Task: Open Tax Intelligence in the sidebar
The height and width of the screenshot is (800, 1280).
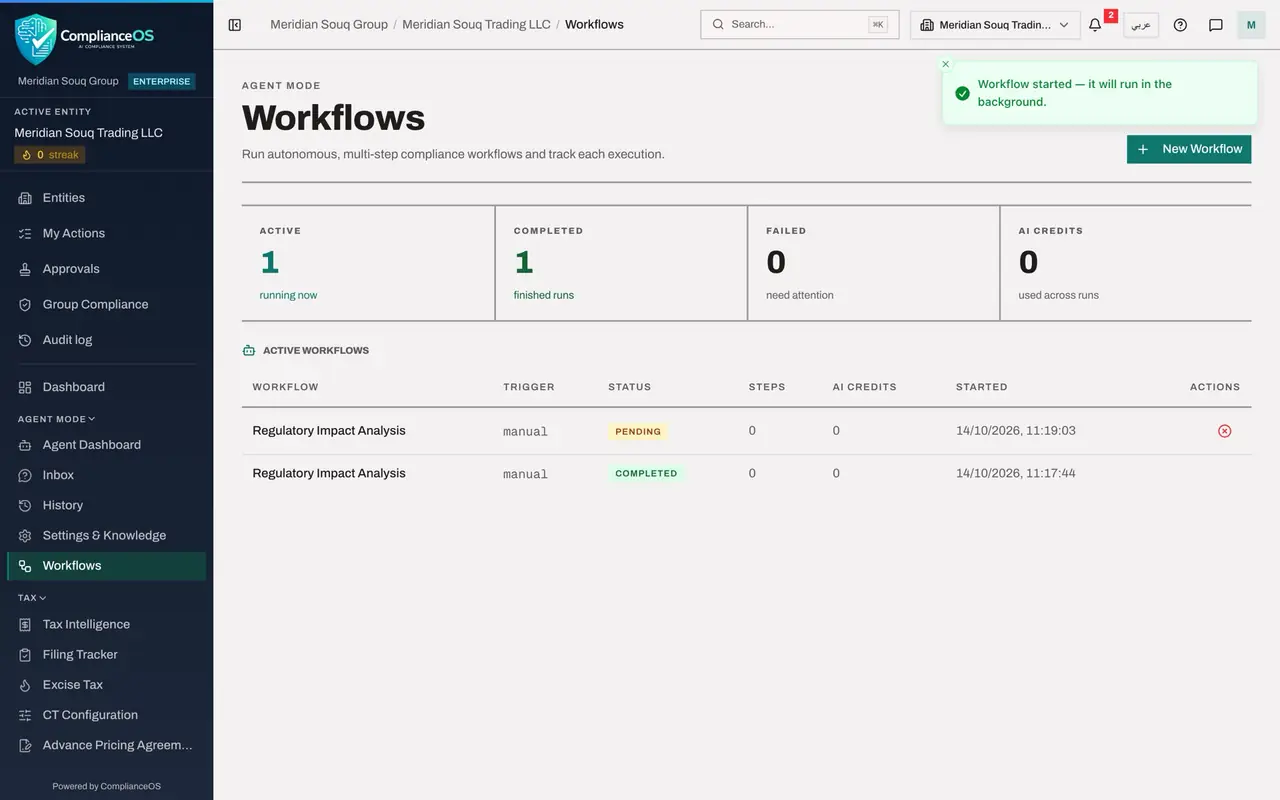Action: click(x=106, y=624)
